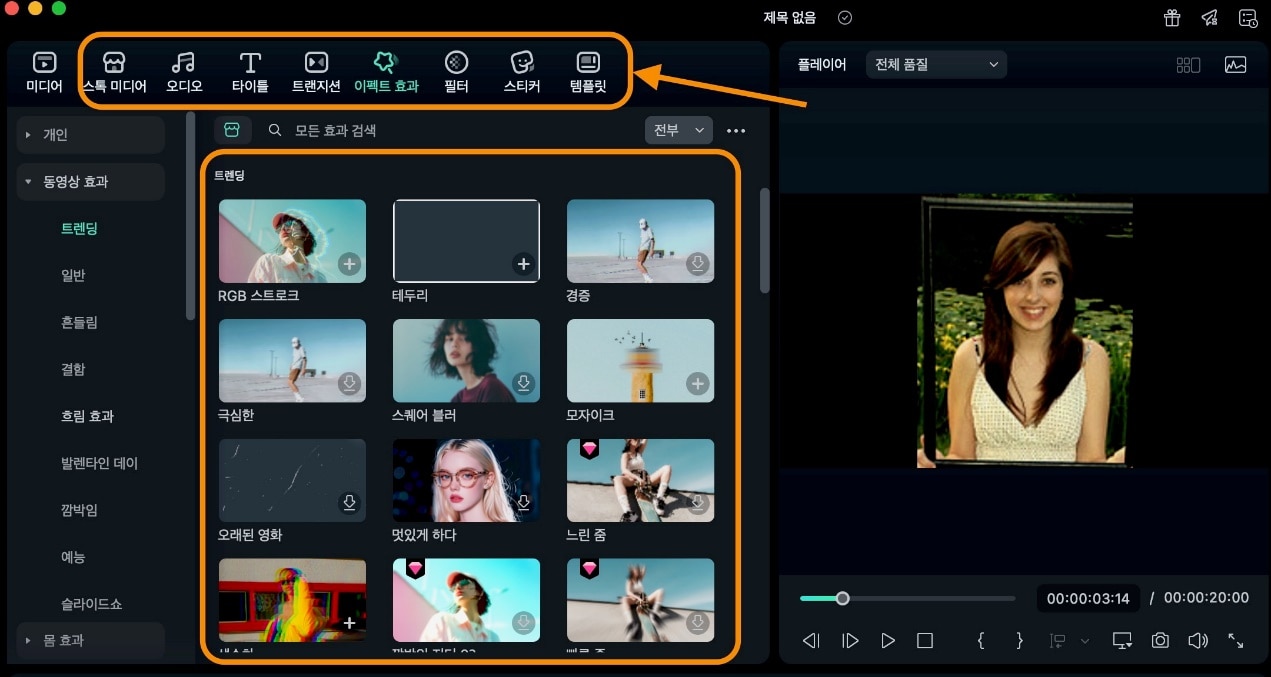1271x677 pixels.
Task: Open the display output monitor icon
Action: click(1122, 641)
